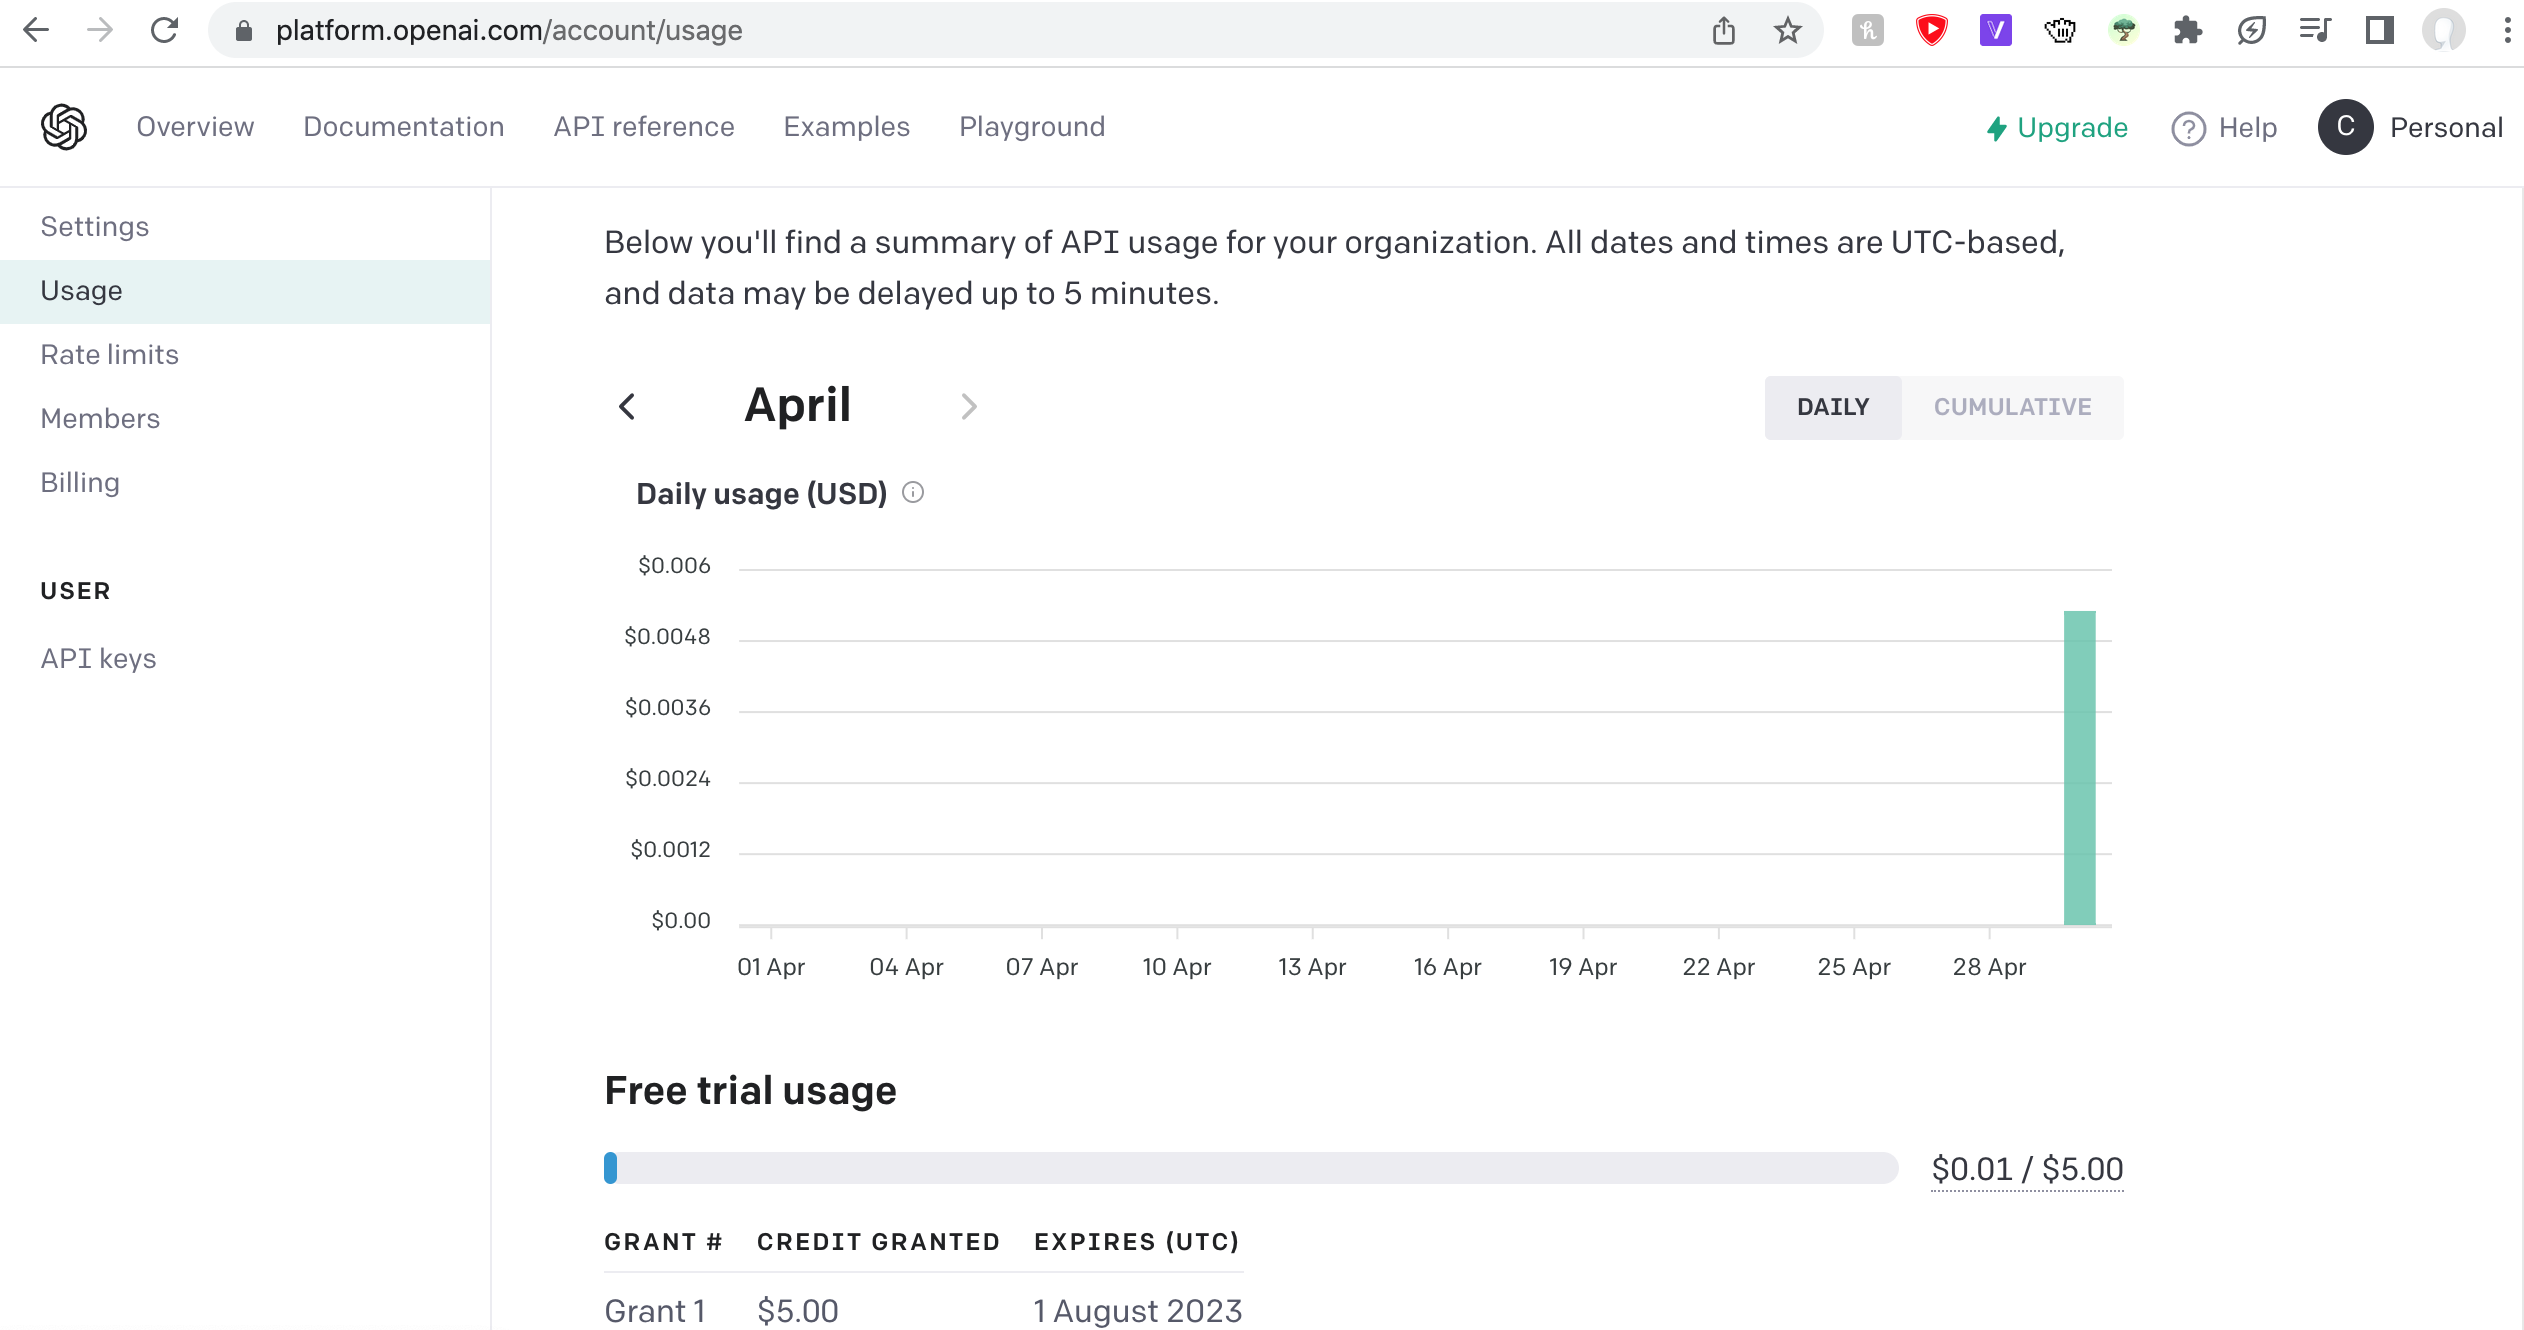Click the red shield extension icon
Image resolution: width=2524 pixels, height=1330 pixels.
(x=1931, y=31)
